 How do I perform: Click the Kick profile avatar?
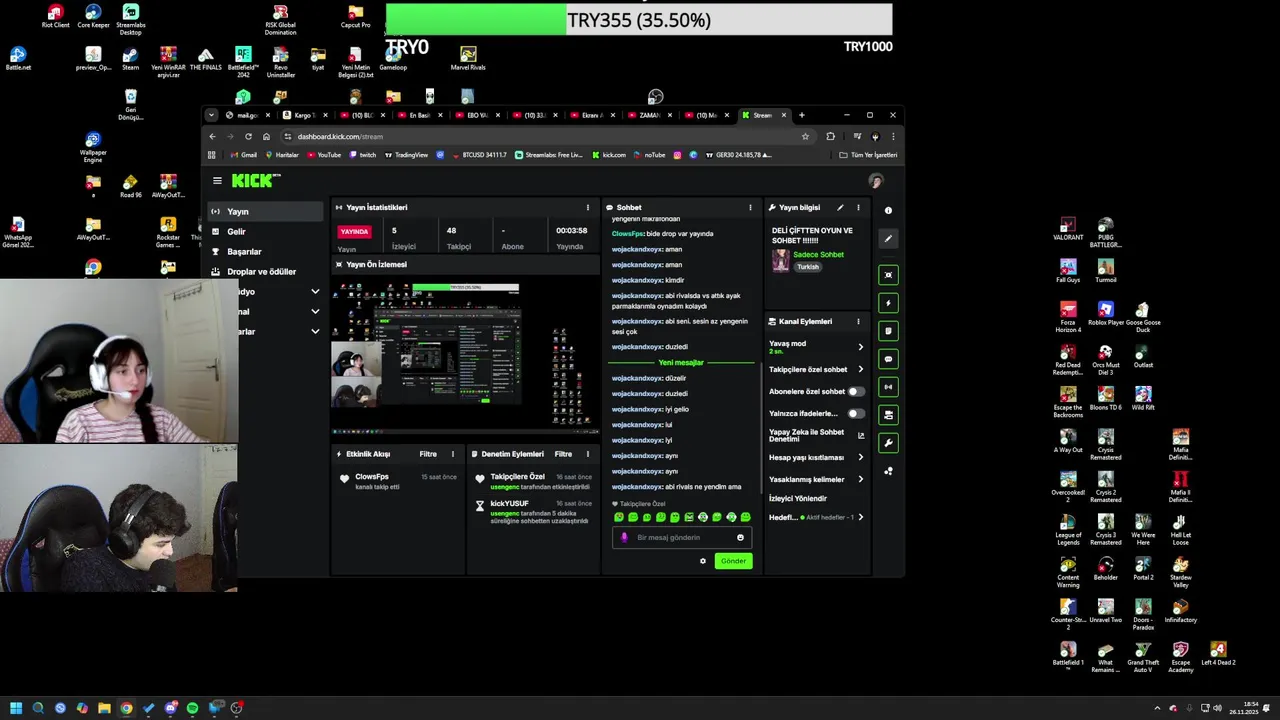(x=876, y=181)
